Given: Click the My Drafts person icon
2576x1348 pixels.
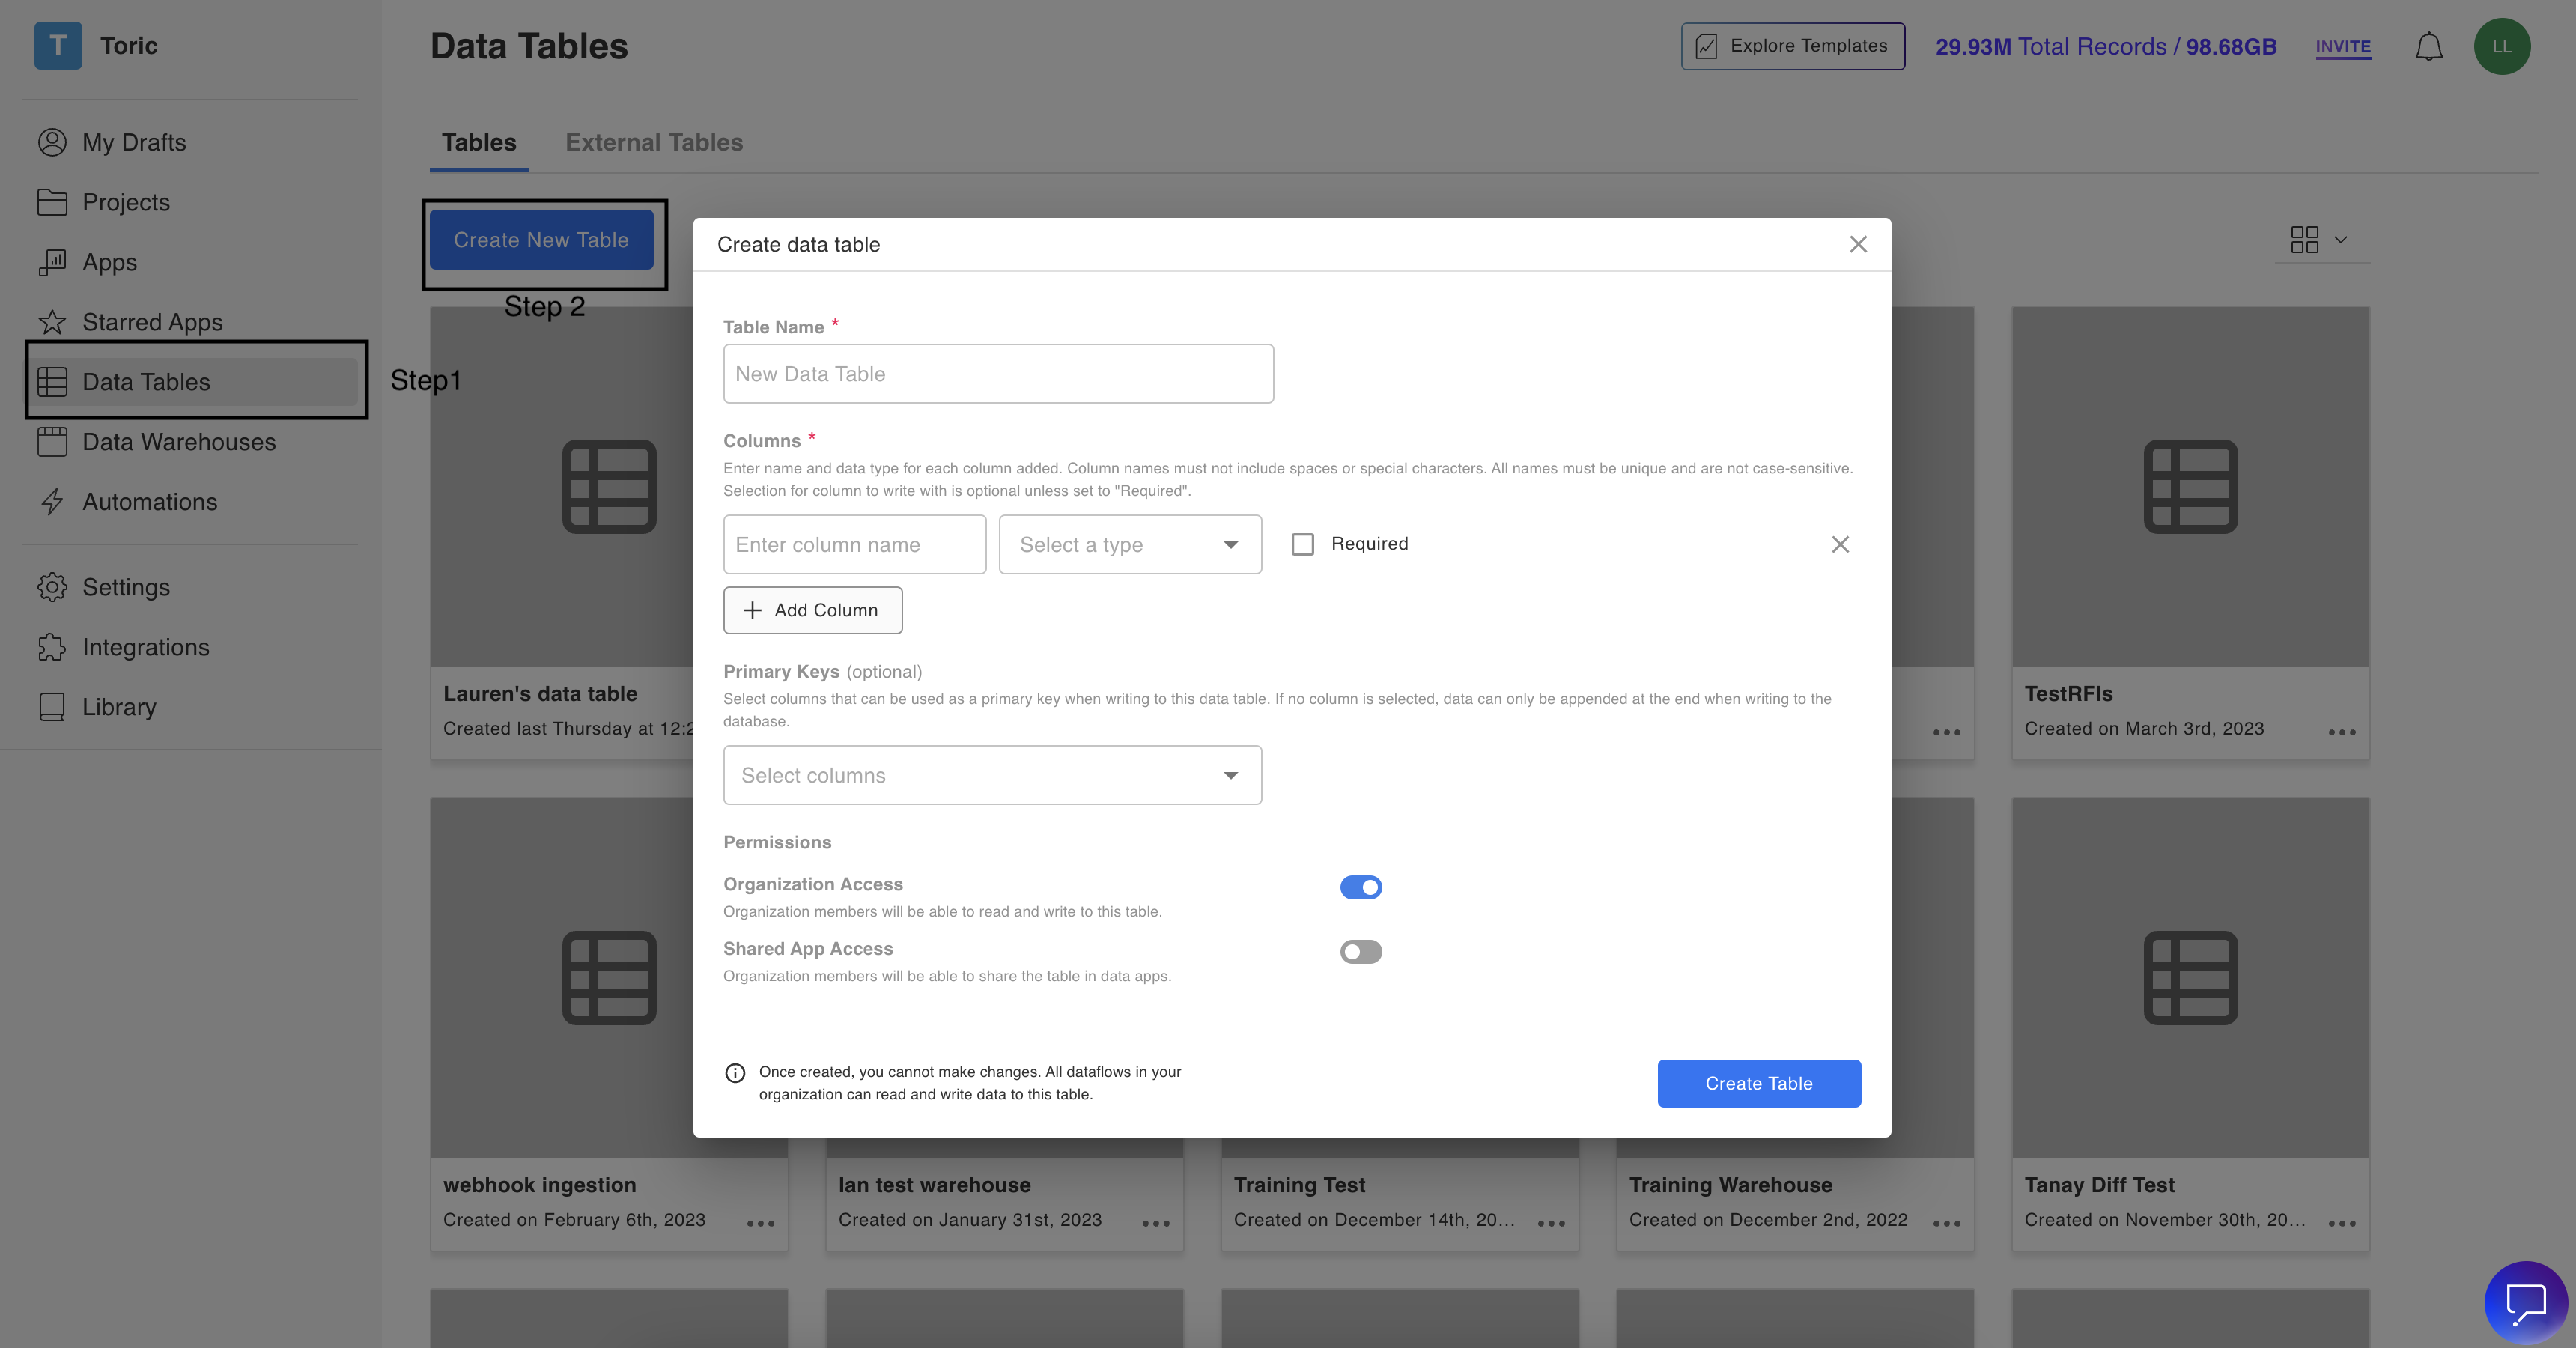Looking at the screenshot, I should [52, 142].
